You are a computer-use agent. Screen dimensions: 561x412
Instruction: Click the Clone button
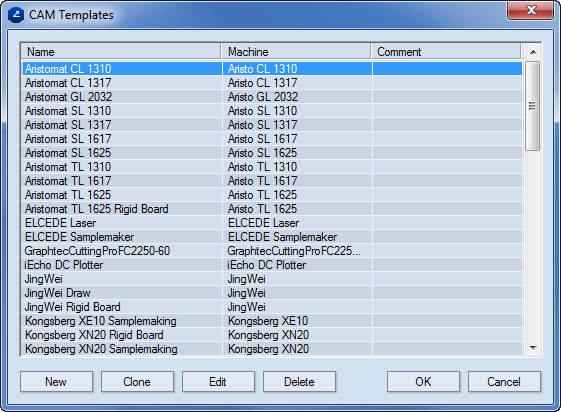coord(137,382)
